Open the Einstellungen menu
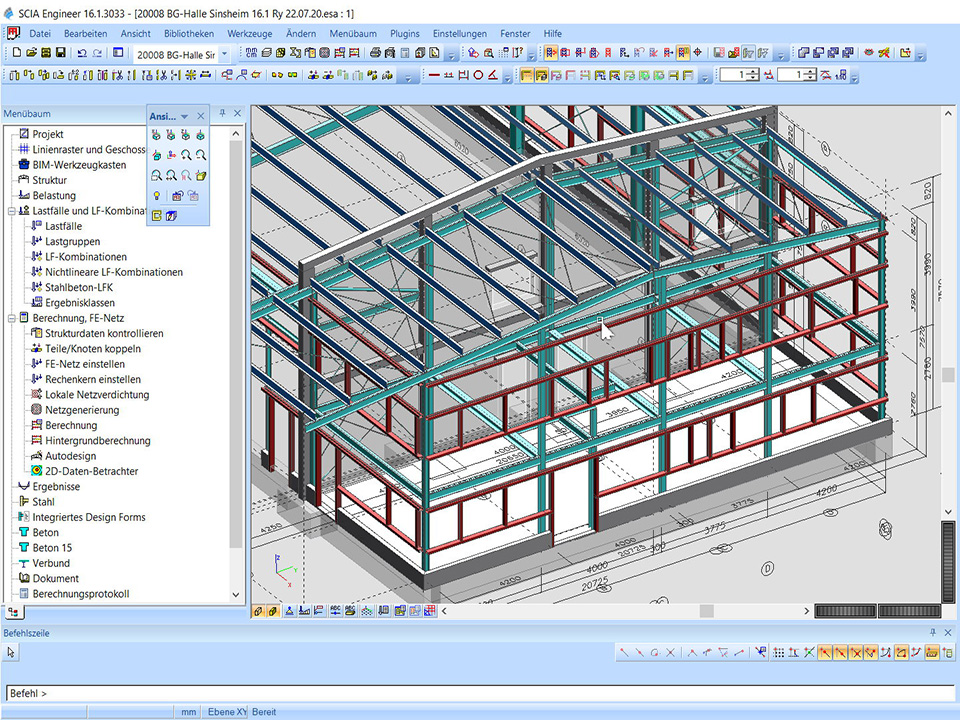This screenshot has height=720, width=960. [459, 33]
